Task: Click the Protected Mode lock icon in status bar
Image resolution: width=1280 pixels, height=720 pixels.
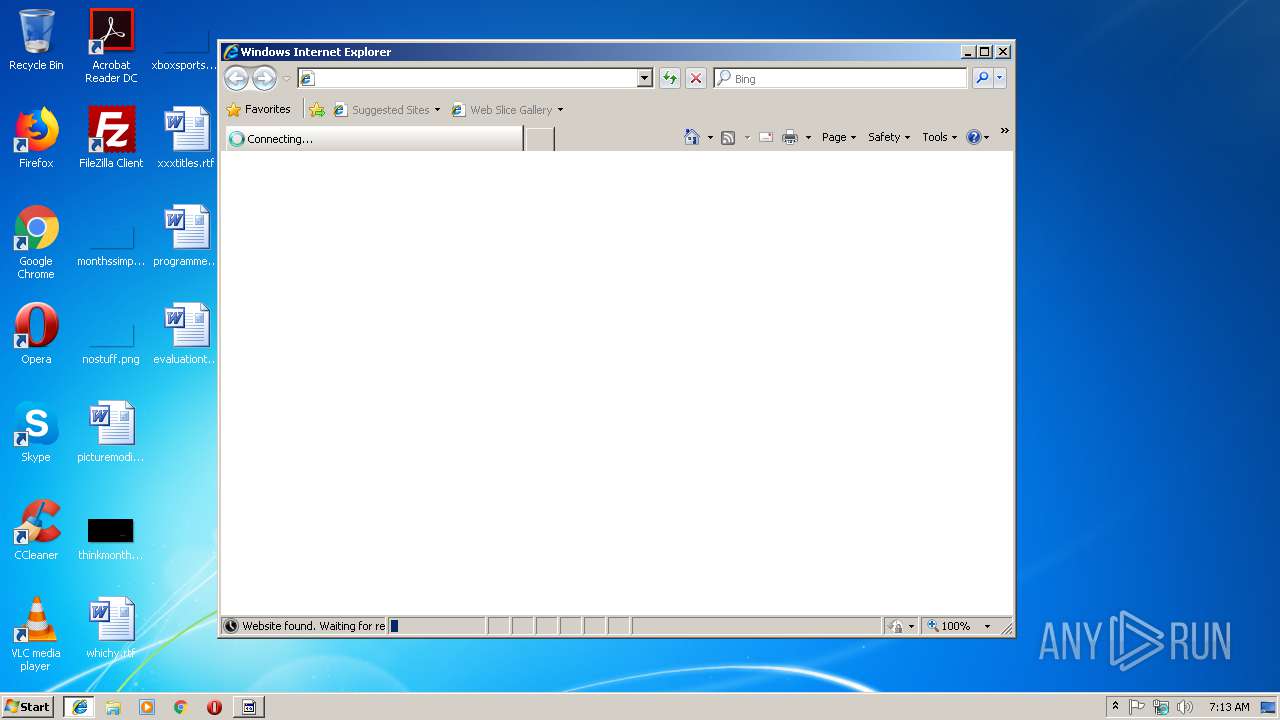Action: (x=896, y=626)
